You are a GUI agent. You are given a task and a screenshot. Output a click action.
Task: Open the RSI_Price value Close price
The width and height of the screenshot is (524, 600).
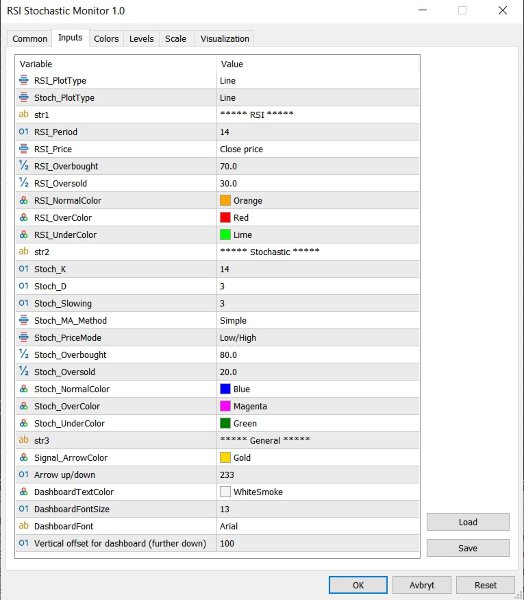(x=318, y=149)
